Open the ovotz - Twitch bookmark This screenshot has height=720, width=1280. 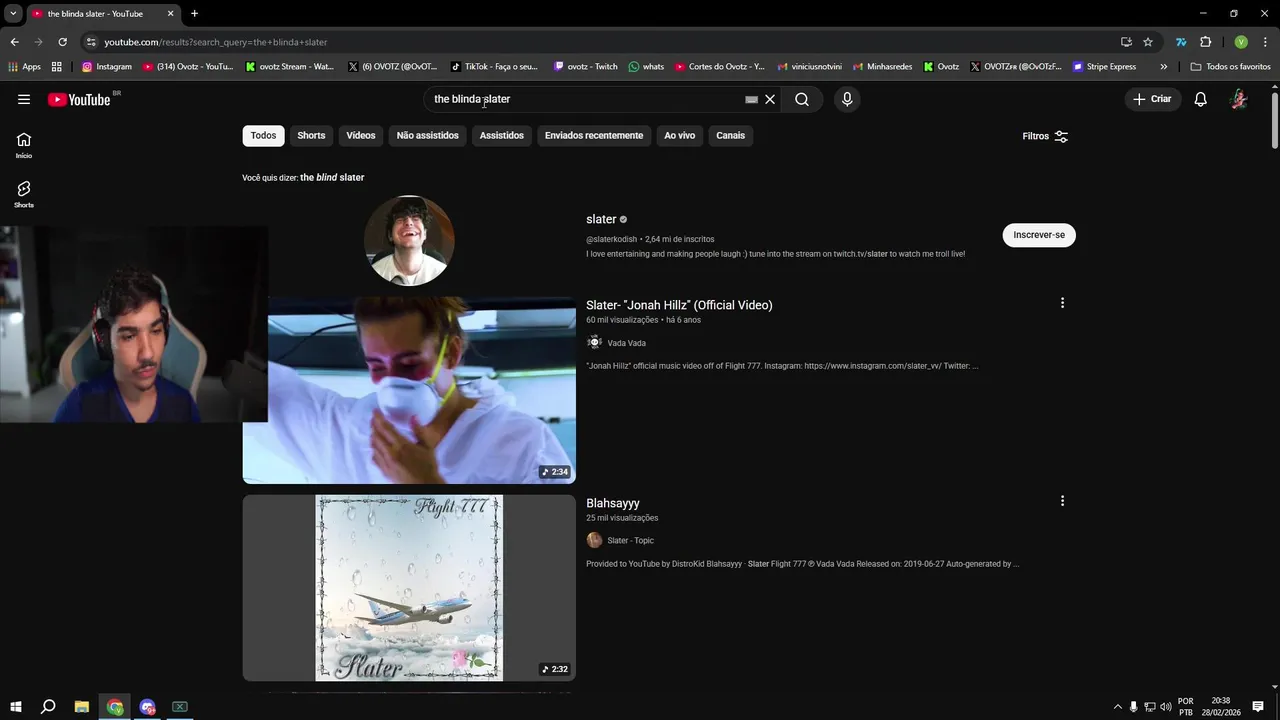click(586, 67)
